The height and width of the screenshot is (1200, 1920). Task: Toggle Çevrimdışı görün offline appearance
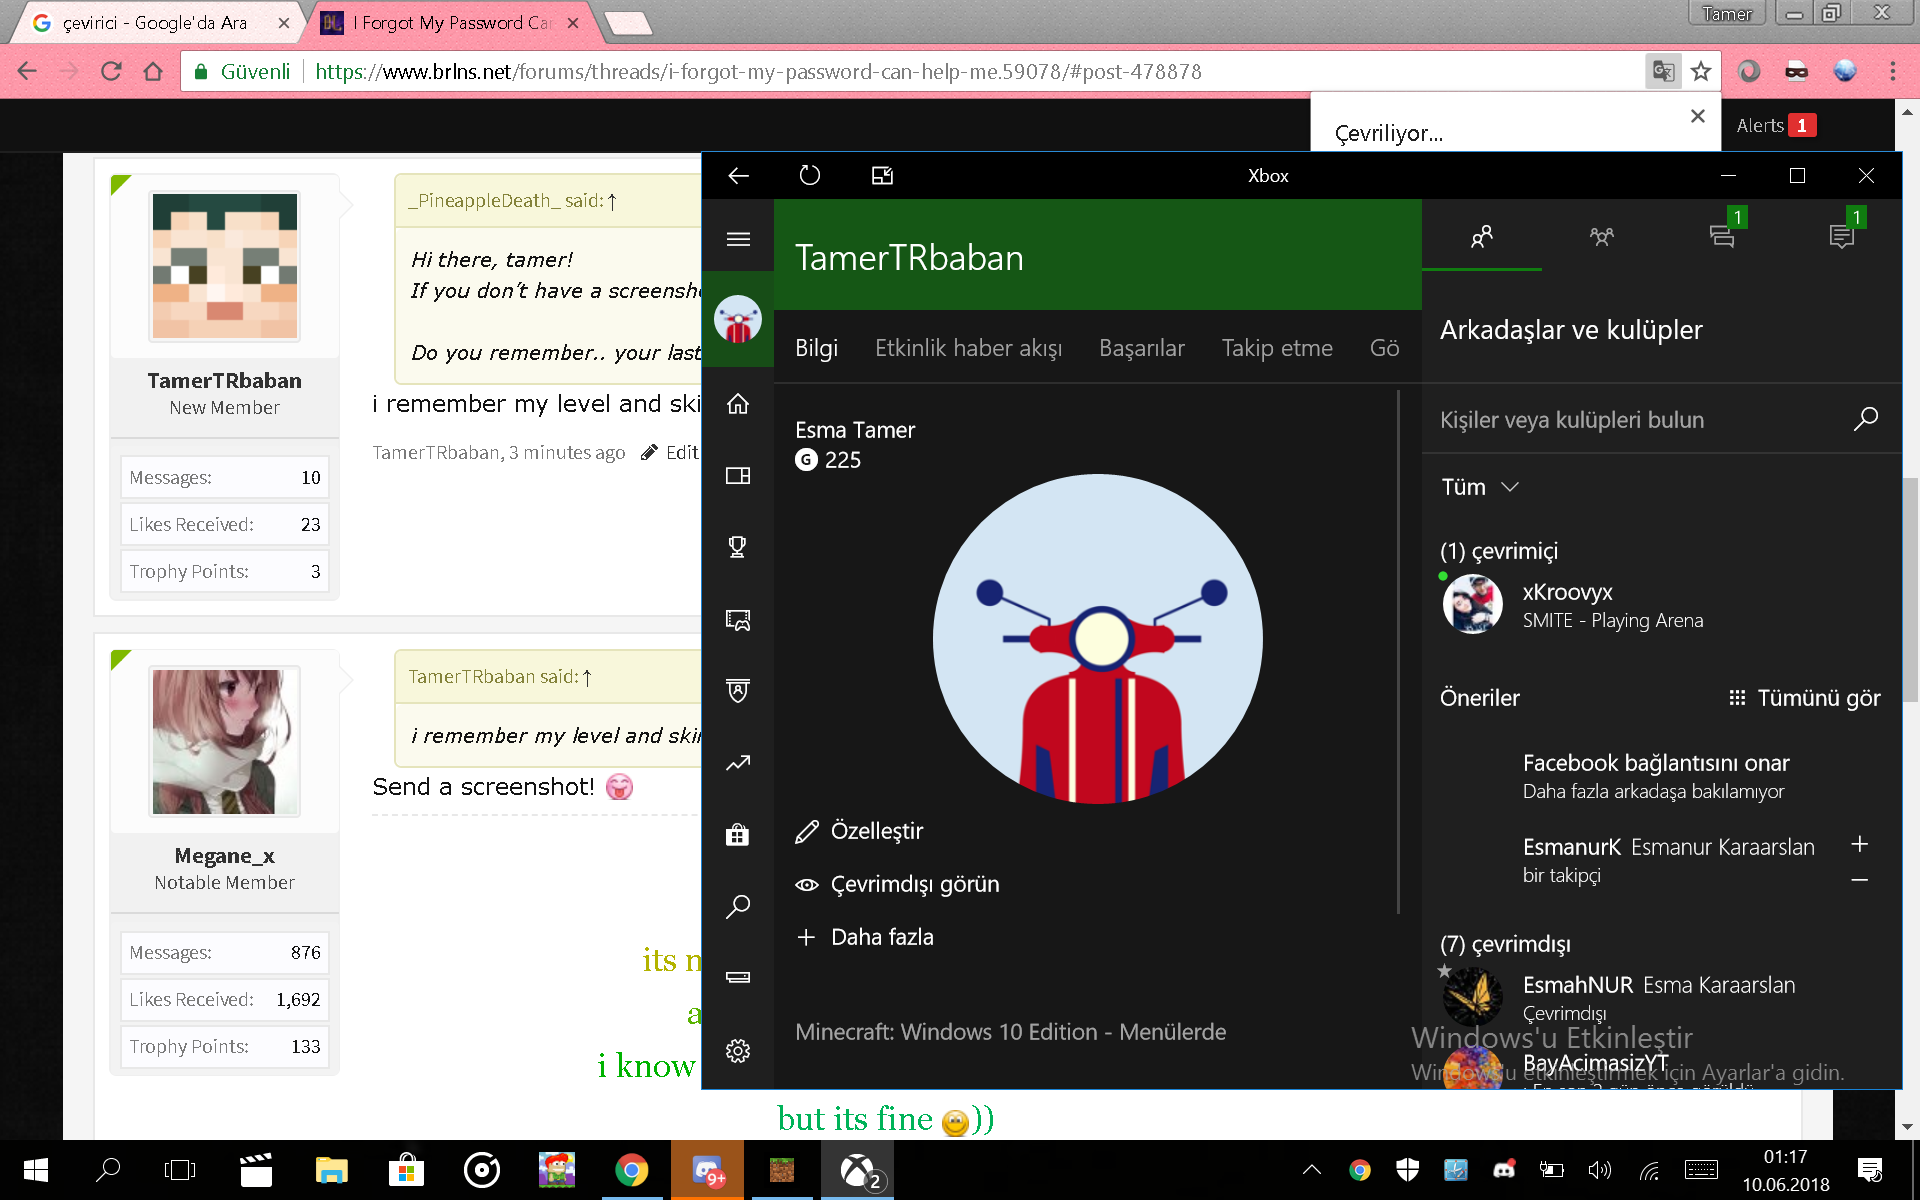898,884
